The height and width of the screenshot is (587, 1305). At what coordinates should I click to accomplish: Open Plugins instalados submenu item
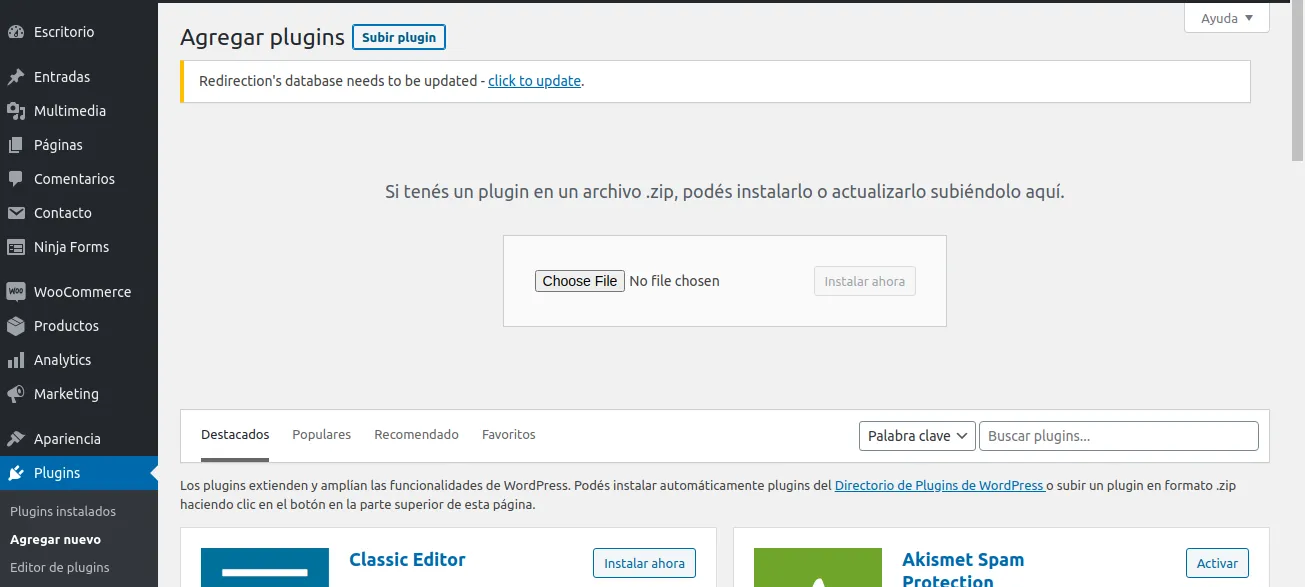pyautogui.click(x=63, y=511)
